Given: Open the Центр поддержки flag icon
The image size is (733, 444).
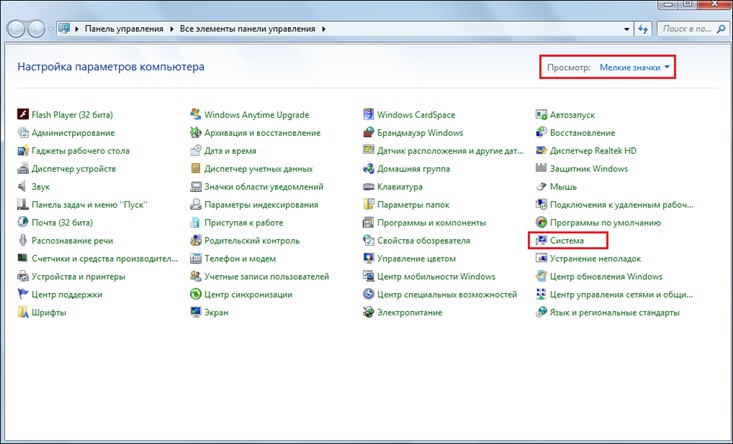Looking at the screenshot, I should point(23,294).
